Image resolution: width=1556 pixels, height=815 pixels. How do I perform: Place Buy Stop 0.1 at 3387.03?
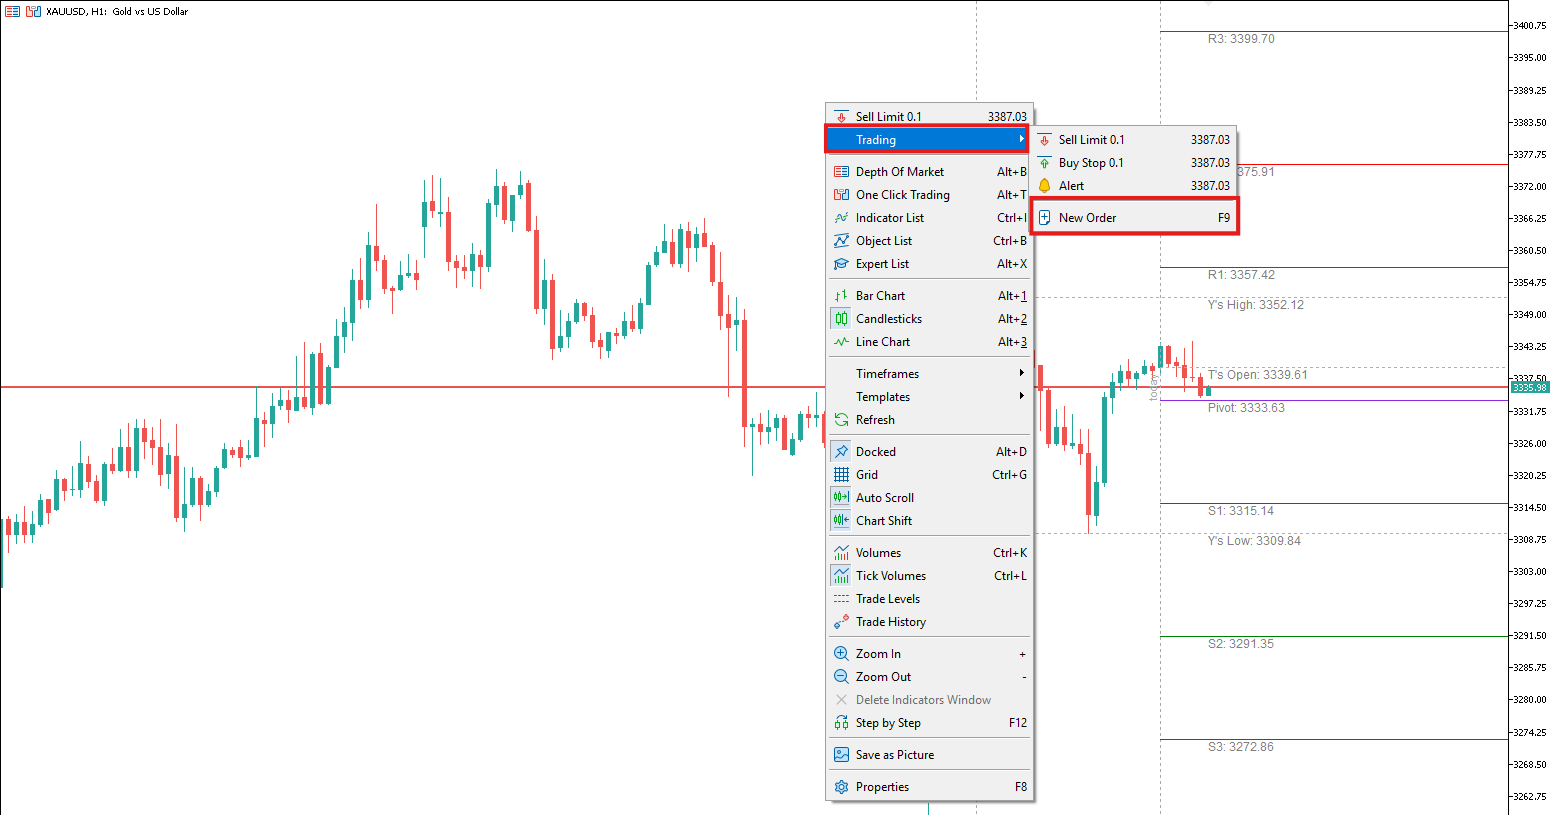pos(1091,163)
